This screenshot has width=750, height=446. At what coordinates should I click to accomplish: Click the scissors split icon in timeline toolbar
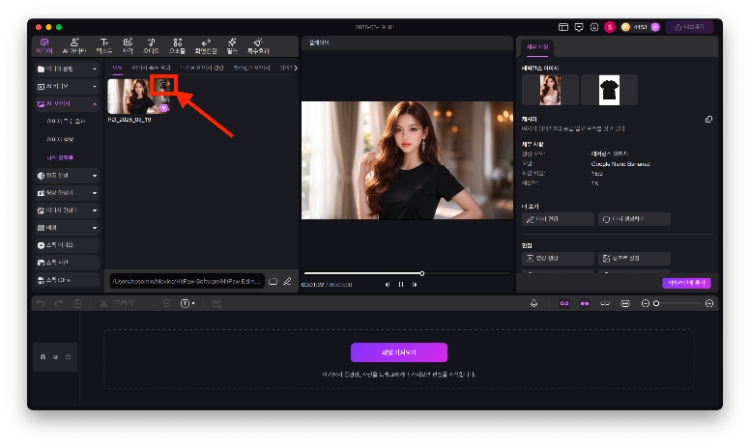tap(104, 303)
